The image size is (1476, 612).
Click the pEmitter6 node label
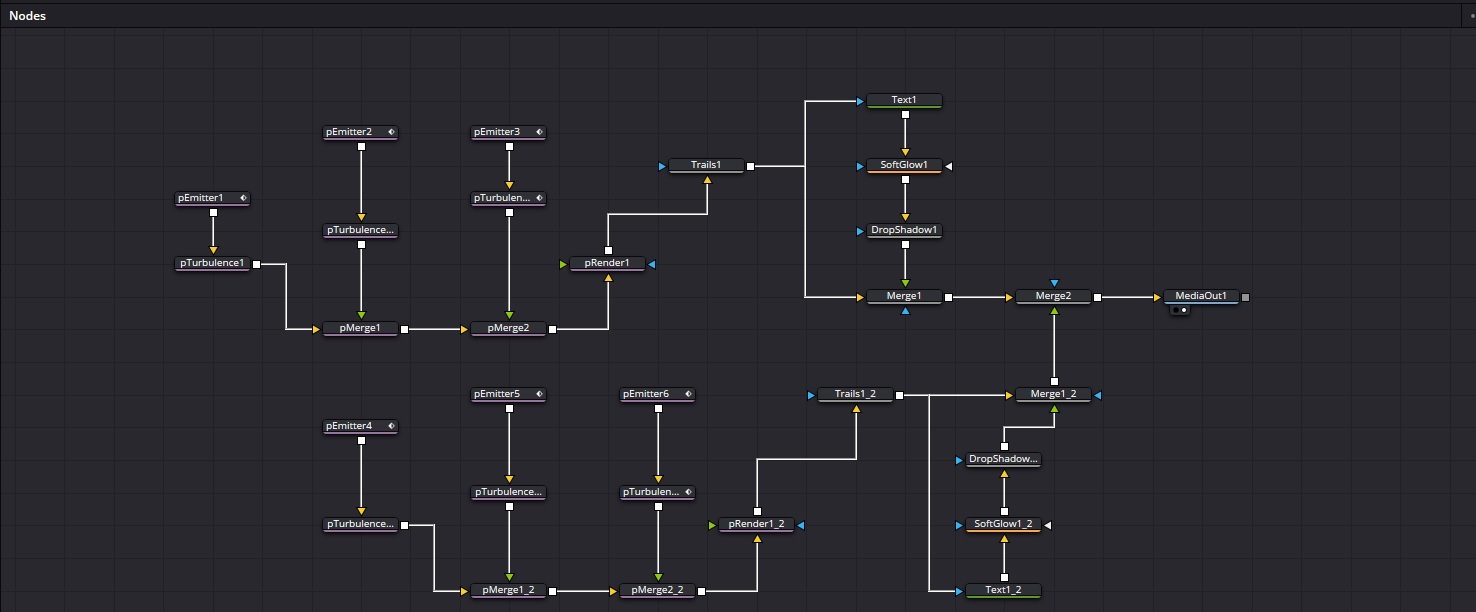pos(646,394)
